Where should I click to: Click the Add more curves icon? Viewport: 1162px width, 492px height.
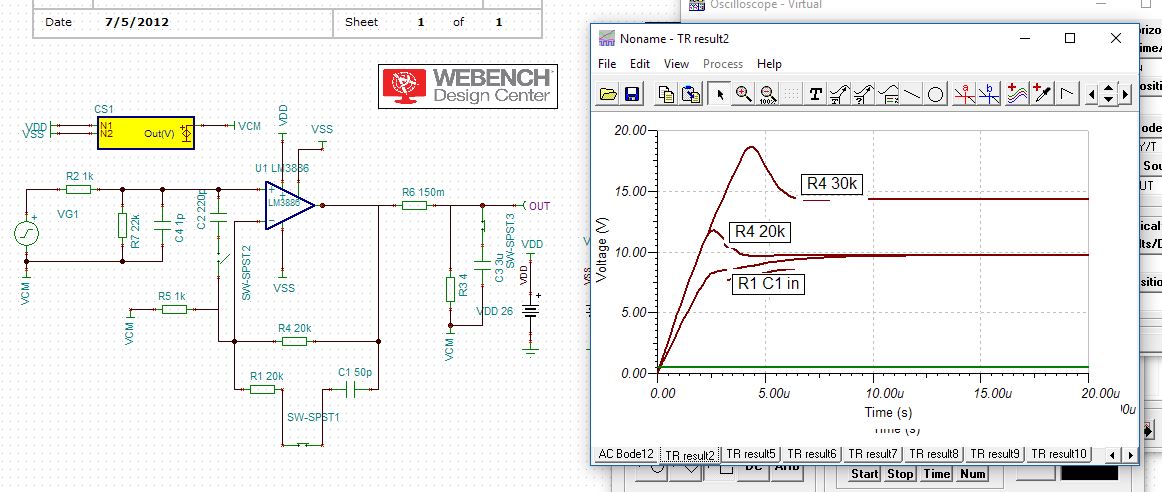pos(1017,94)
